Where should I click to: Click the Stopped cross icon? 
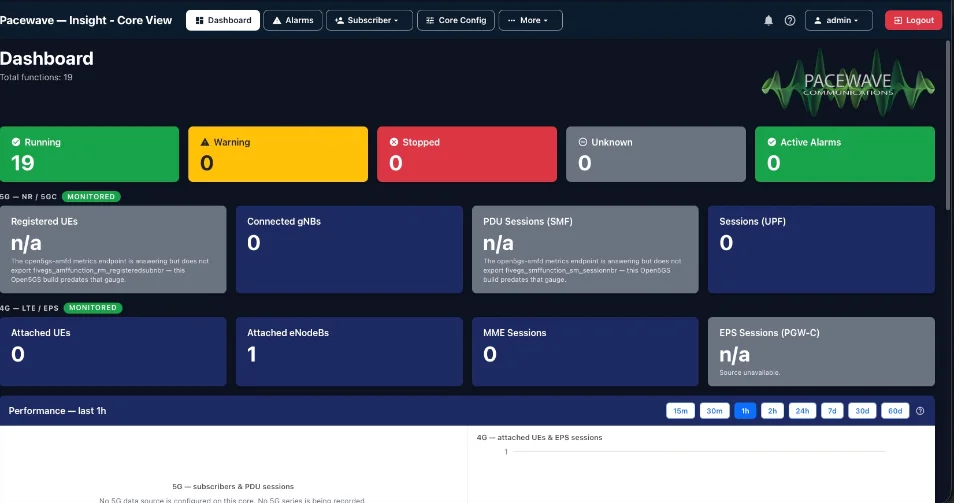[394, 142]
